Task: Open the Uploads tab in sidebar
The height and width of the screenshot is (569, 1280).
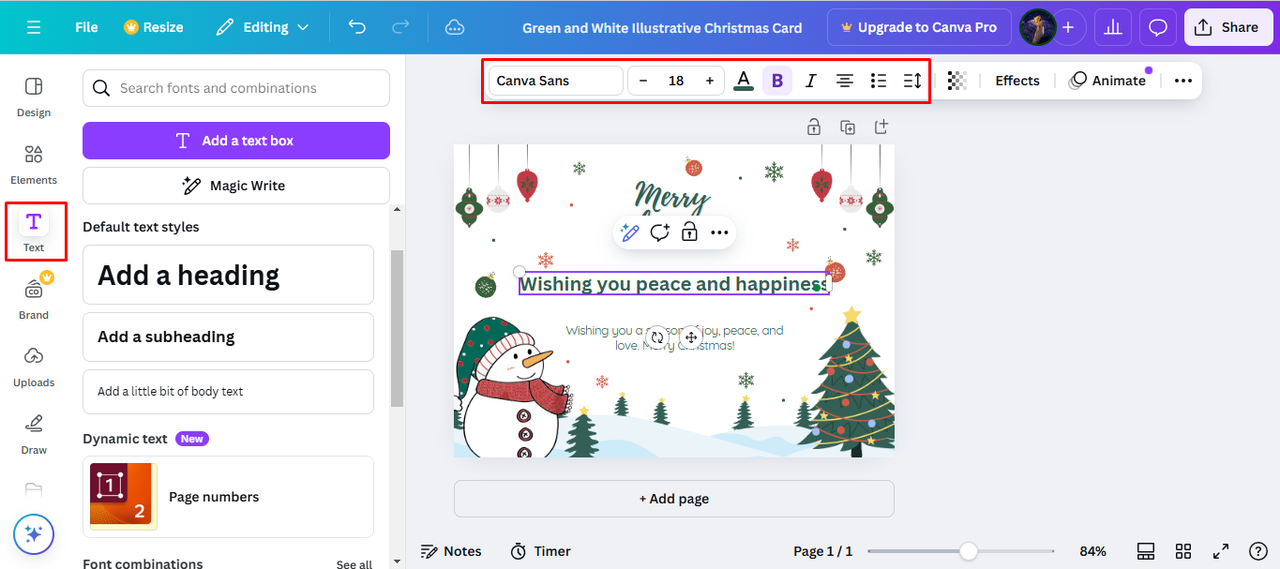Action: tap(34, 367)
